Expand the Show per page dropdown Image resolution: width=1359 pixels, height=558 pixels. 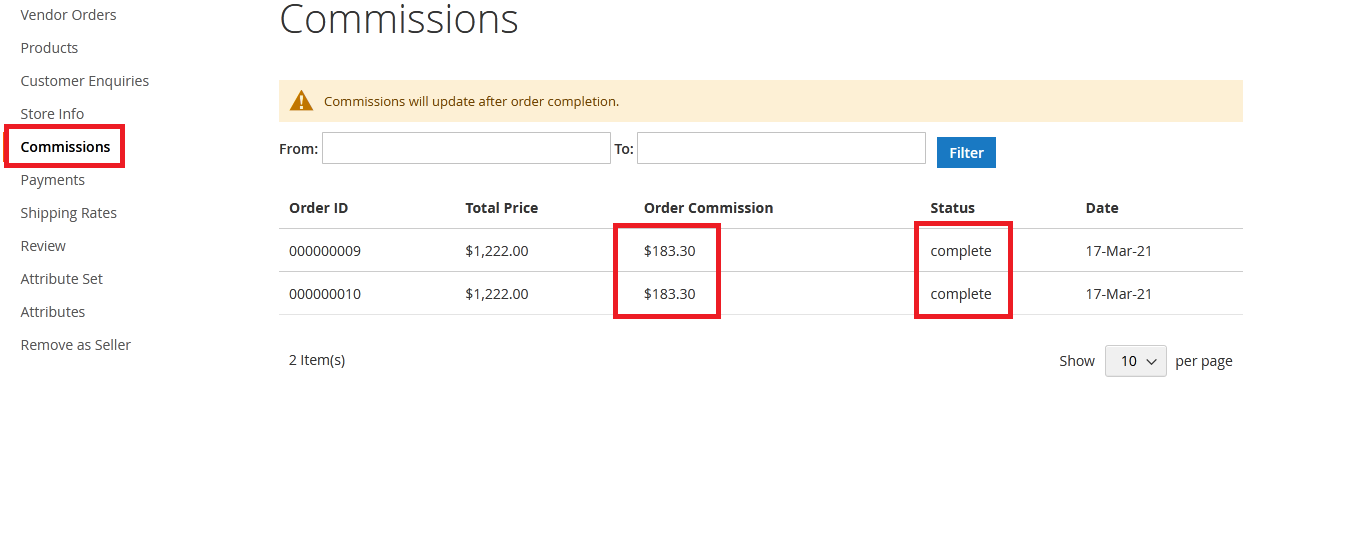click(1135, 361)
